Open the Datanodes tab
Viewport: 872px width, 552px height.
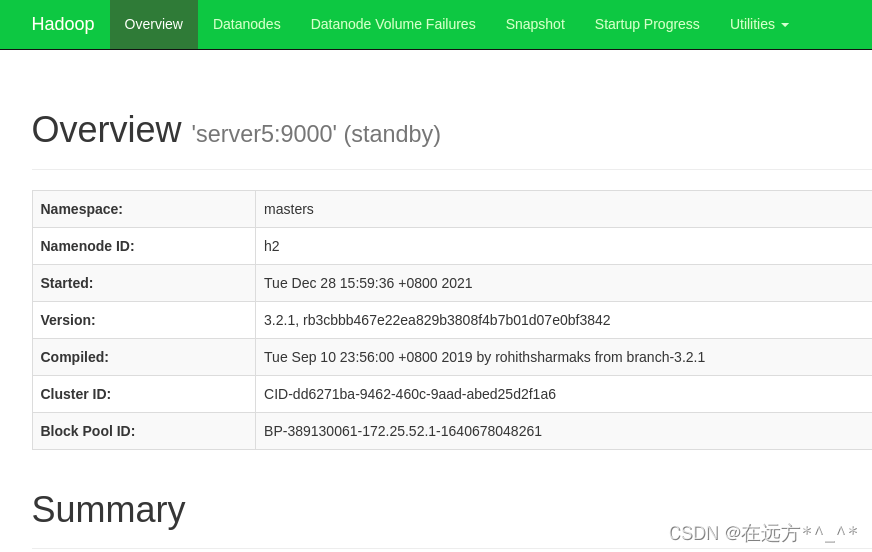[x=246, y=24]
